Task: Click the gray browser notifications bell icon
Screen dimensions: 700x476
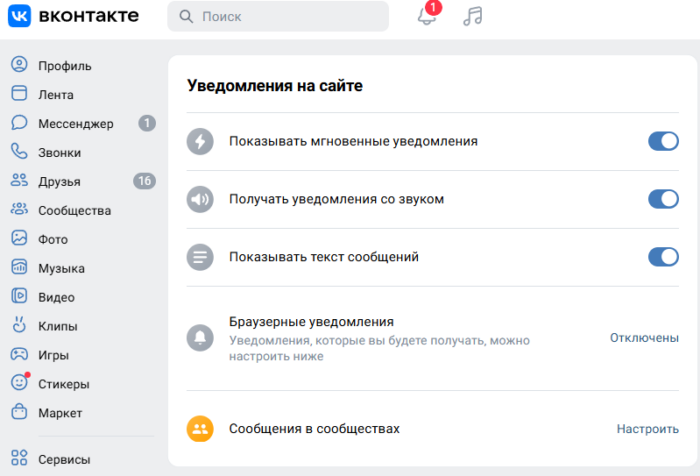Action: tap(200, 338)
